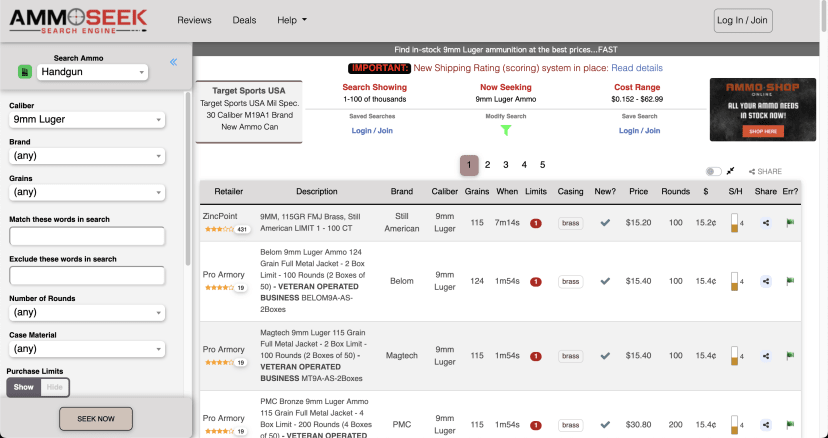This screenshot has width=828, height=438.
Task: Click the page vertical scrollbar
Action: pos(825,16)
